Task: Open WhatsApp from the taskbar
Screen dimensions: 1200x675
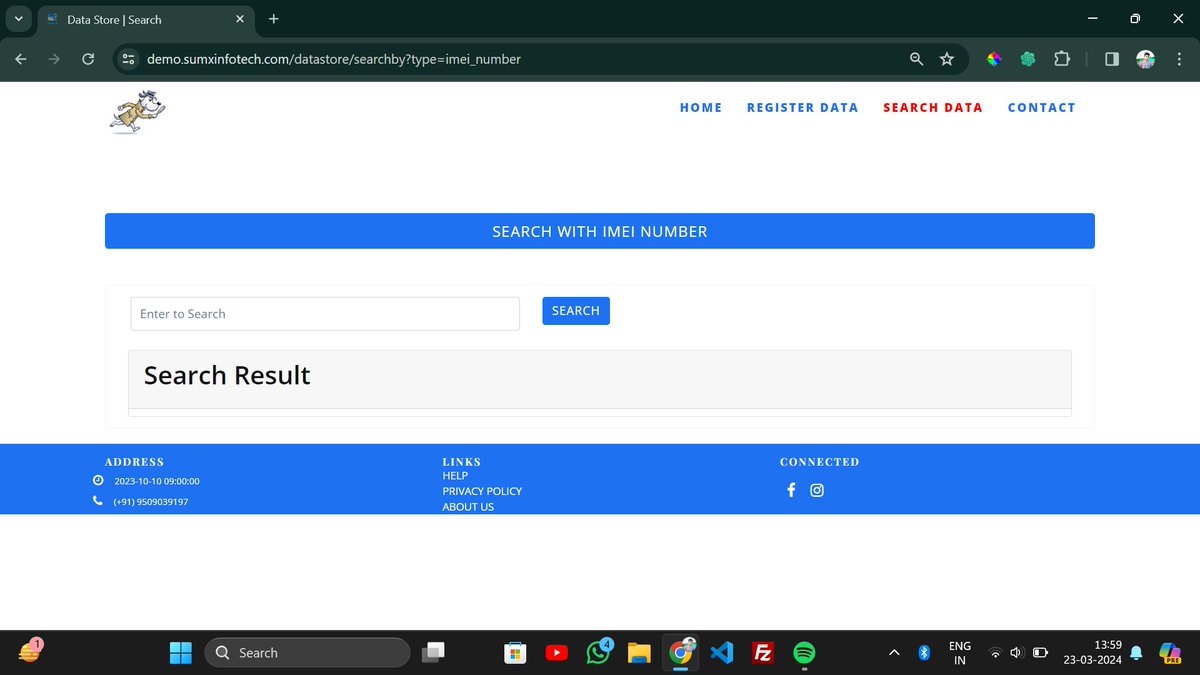Action: (x=599, y=652)
